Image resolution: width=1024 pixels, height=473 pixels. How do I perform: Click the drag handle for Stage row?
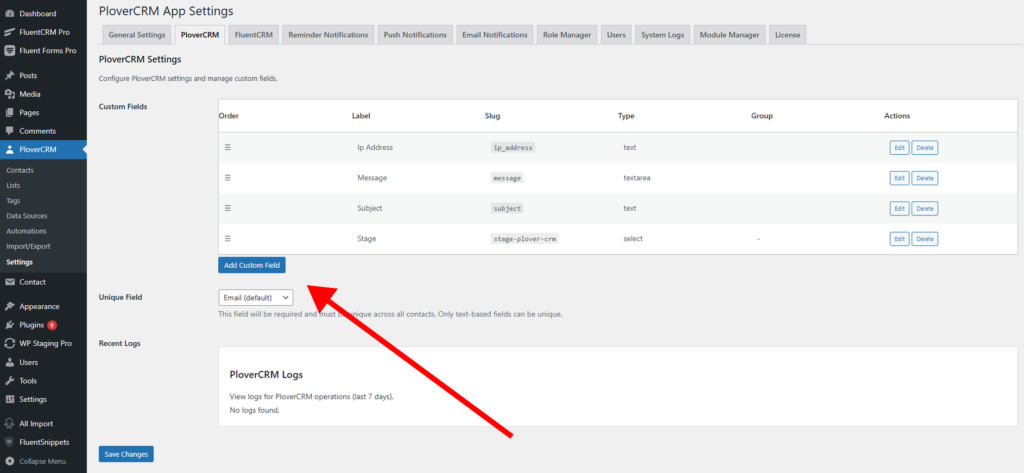pyautogui.click(x=228, y=238)
